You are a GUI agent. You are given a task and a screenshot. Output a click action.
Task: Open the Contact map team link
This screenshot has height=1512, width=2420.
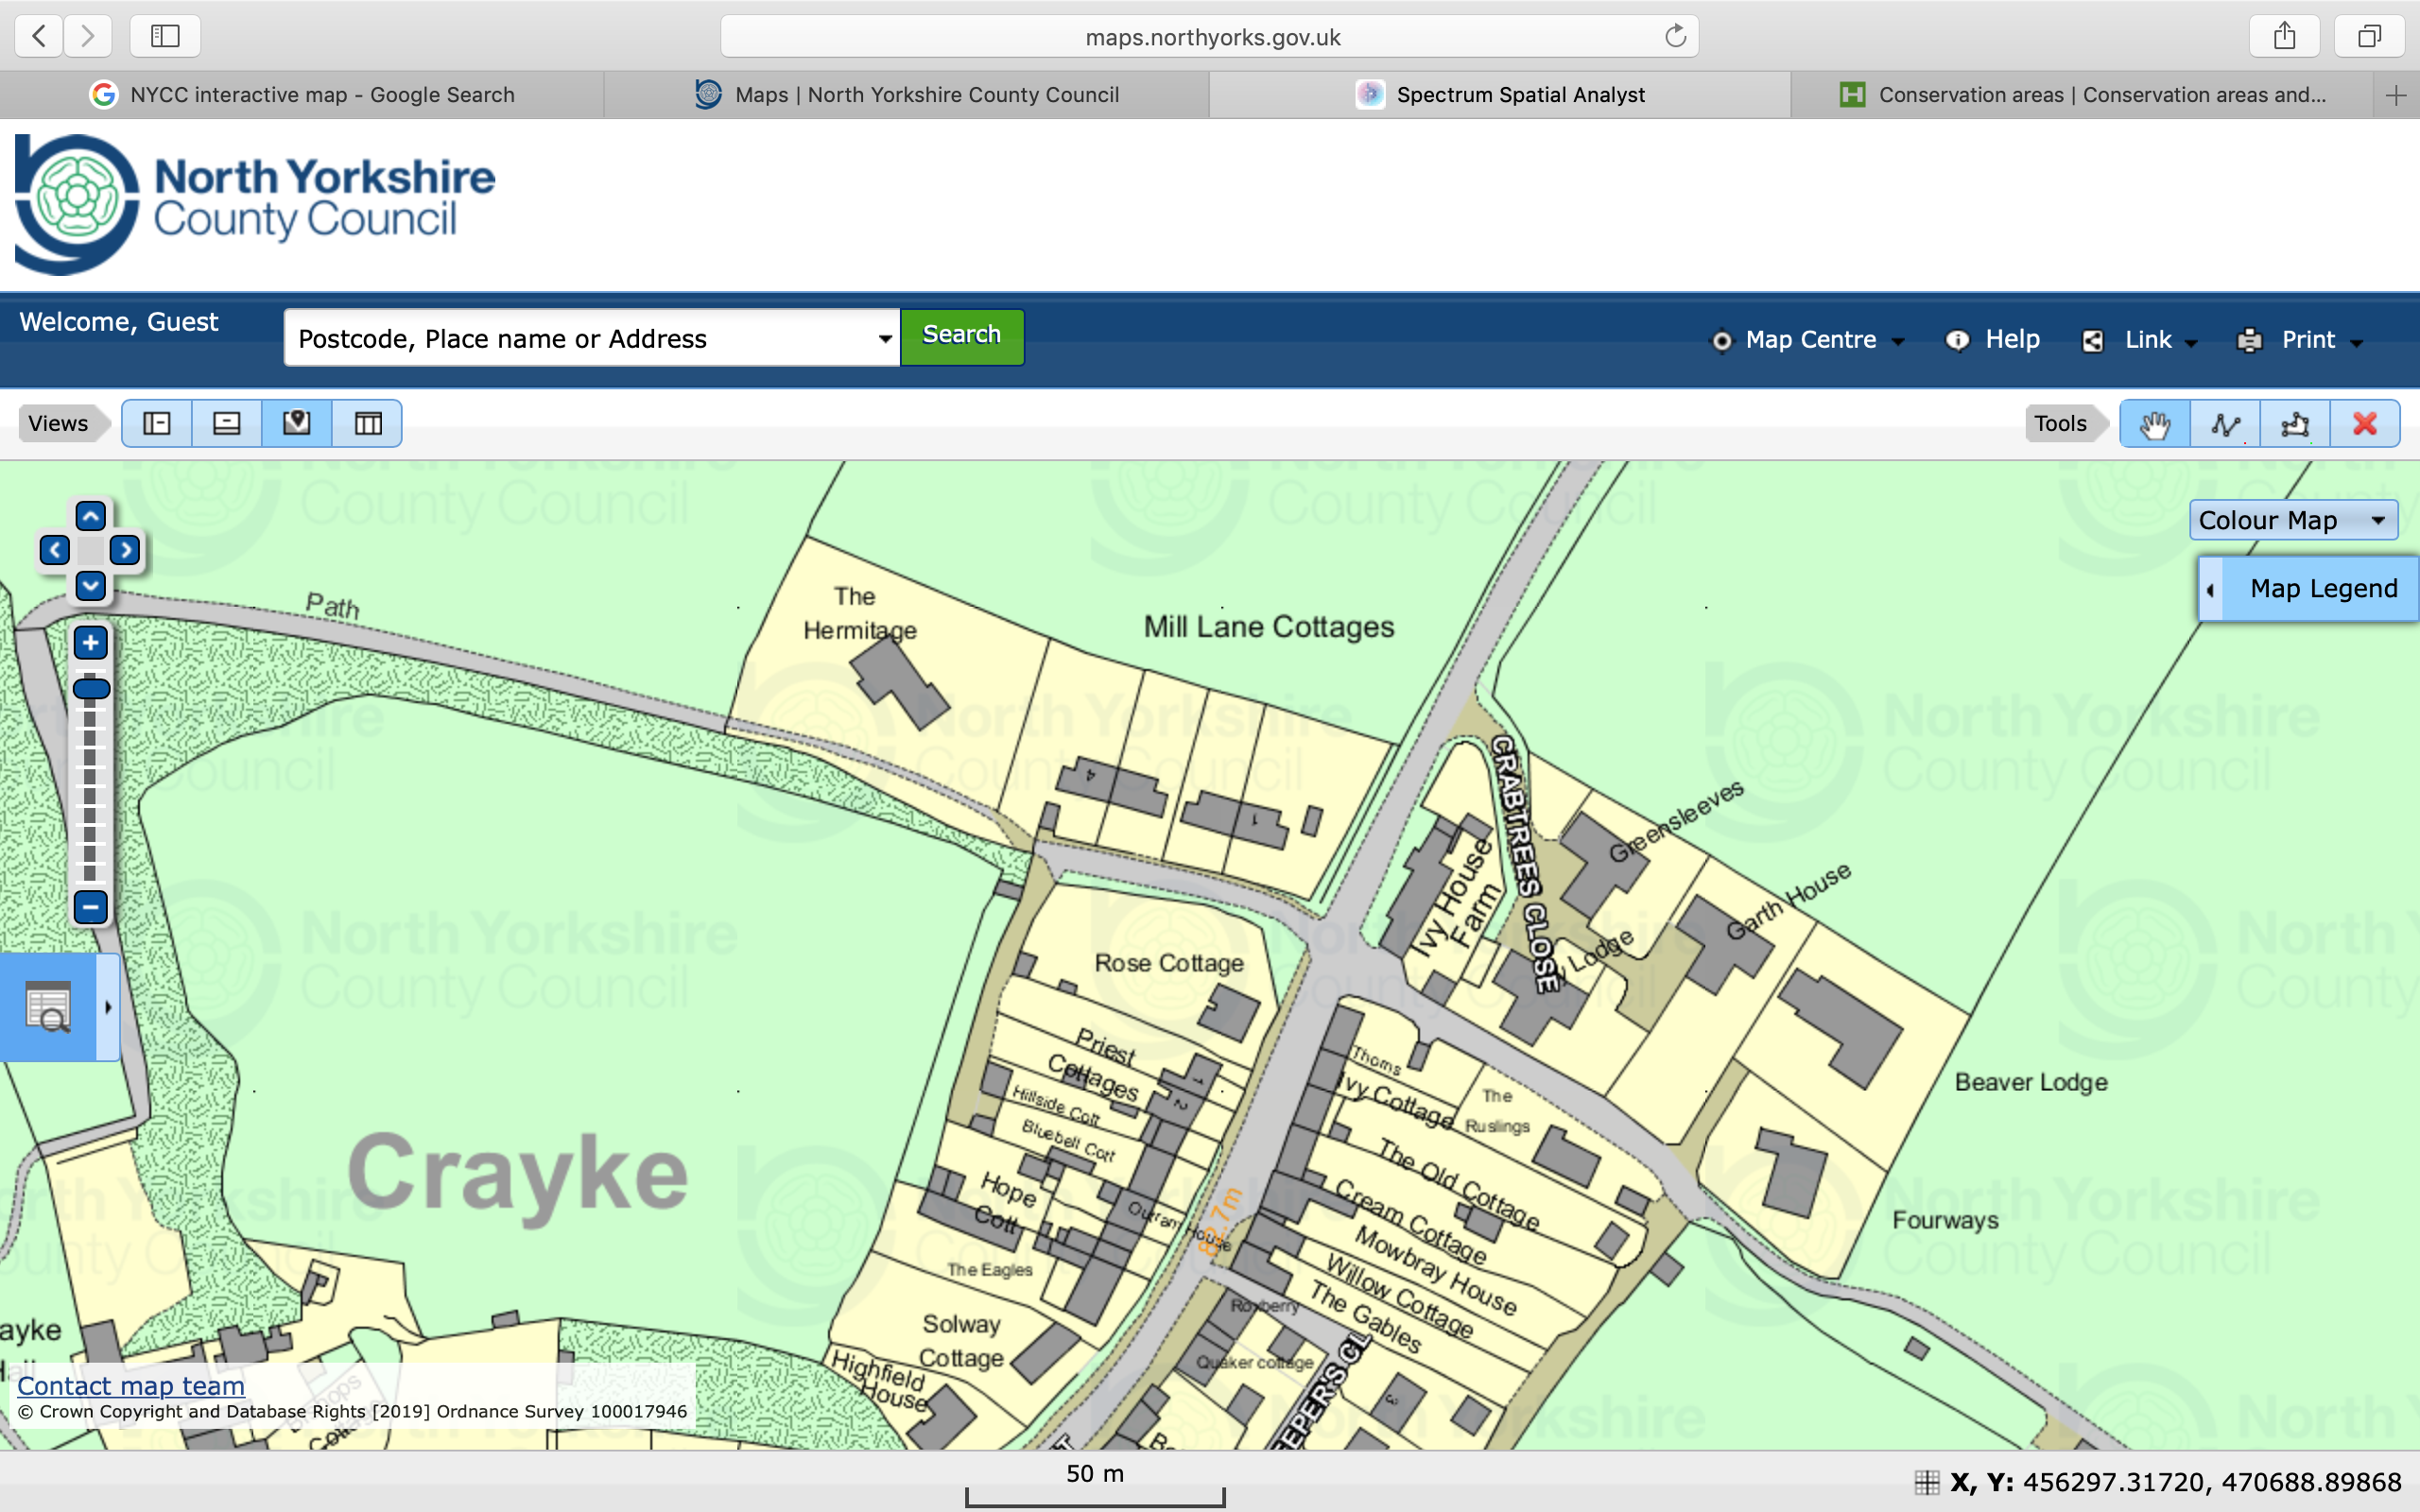click(131, 1386)
